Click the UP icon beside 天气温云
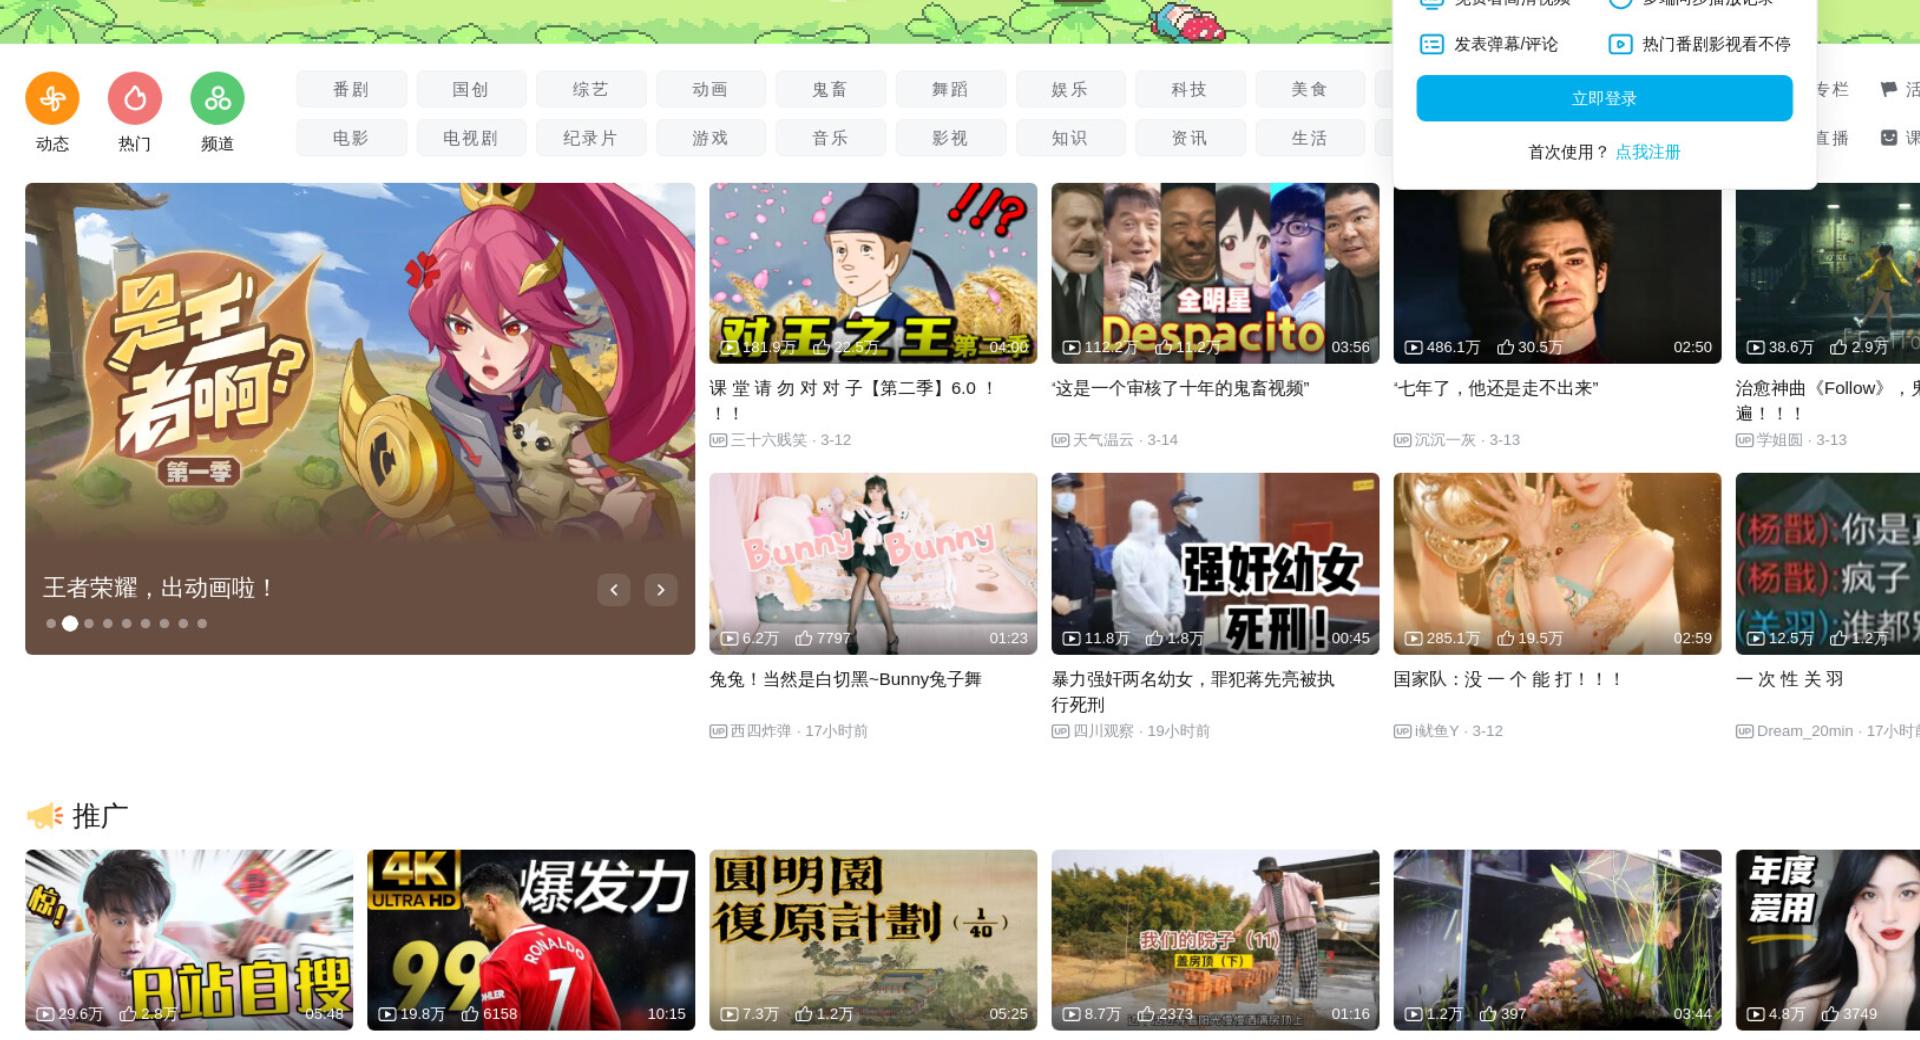 click(1060, 440)
